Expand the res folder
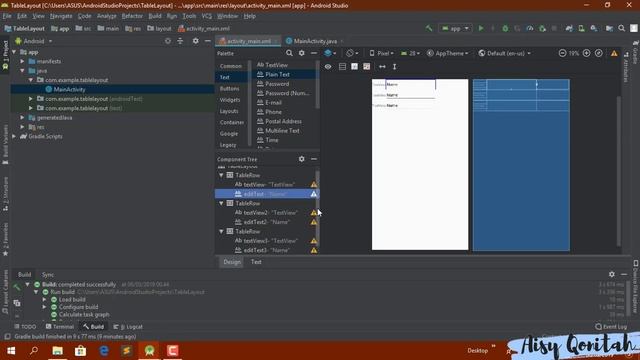This screenshot has width=640, height=360. (22, 127)
